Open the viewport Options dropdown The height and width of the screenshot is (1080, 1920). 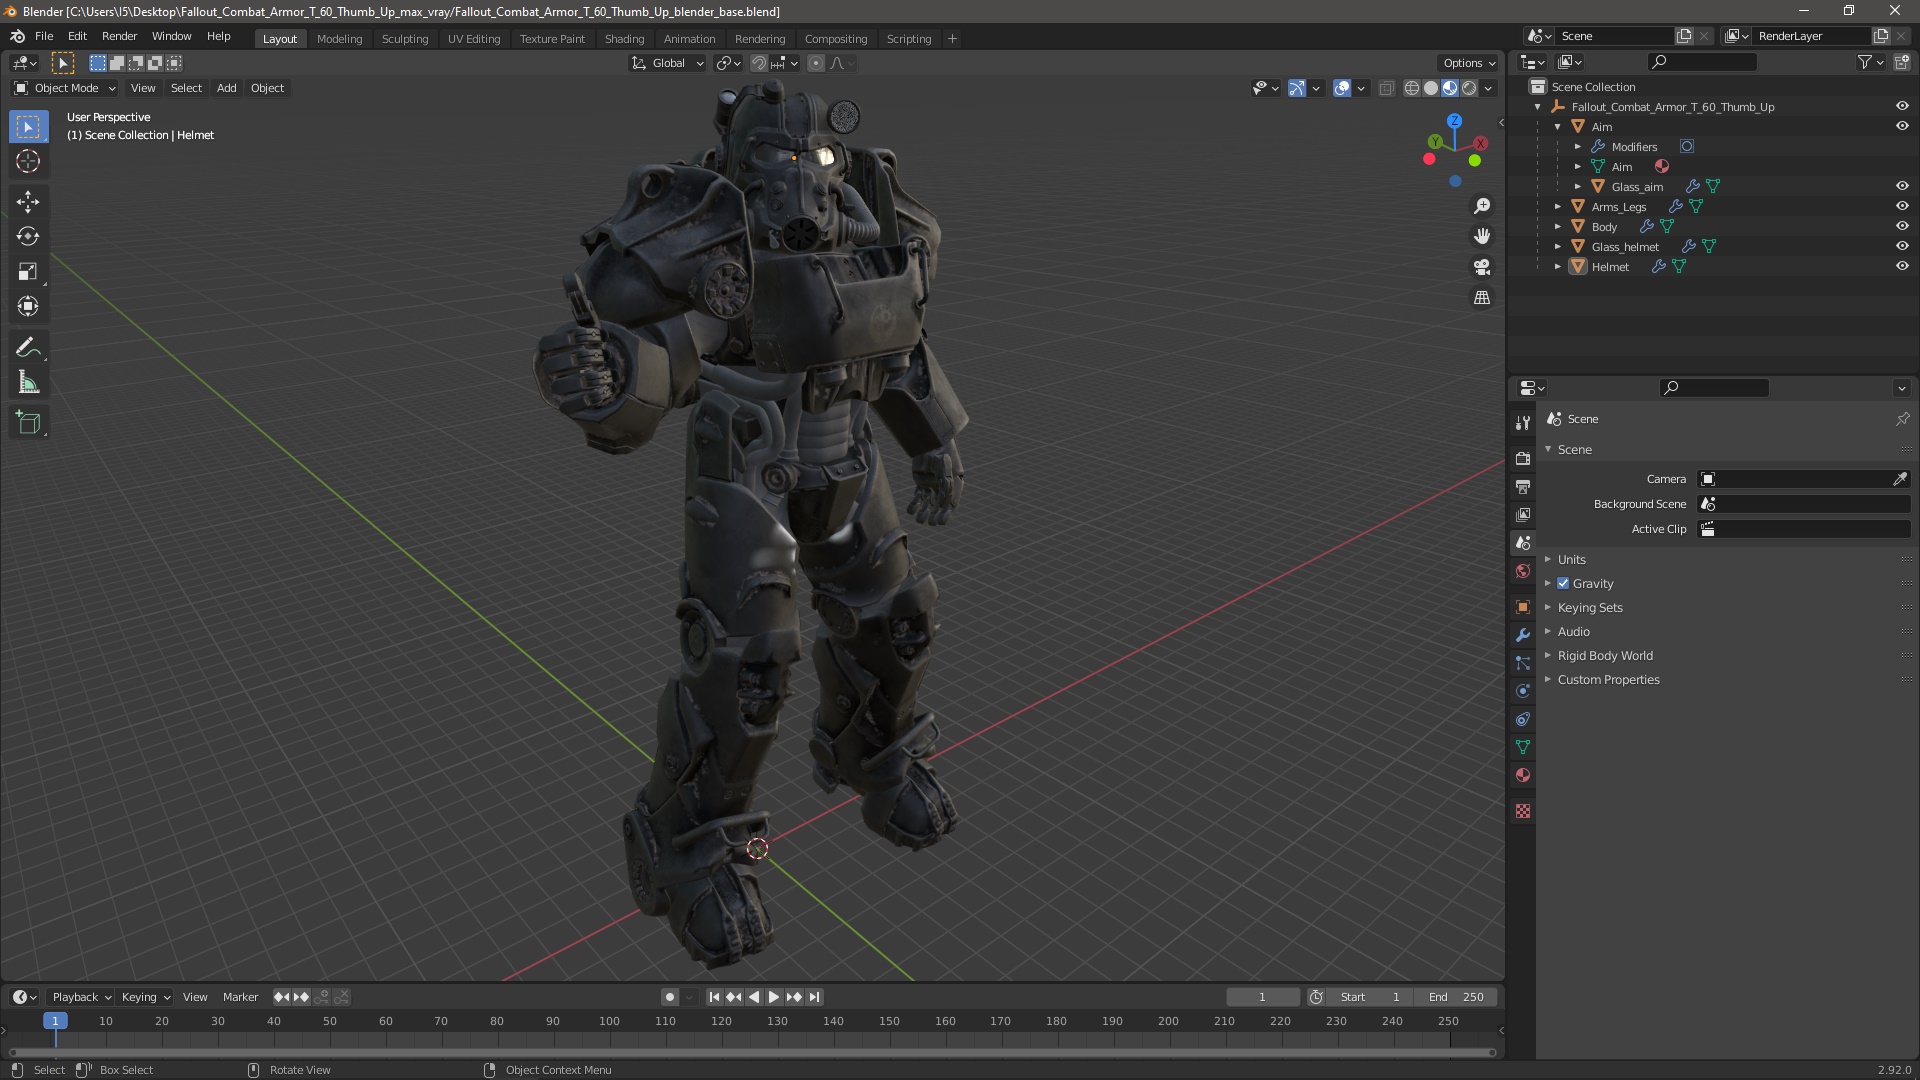1469,63
